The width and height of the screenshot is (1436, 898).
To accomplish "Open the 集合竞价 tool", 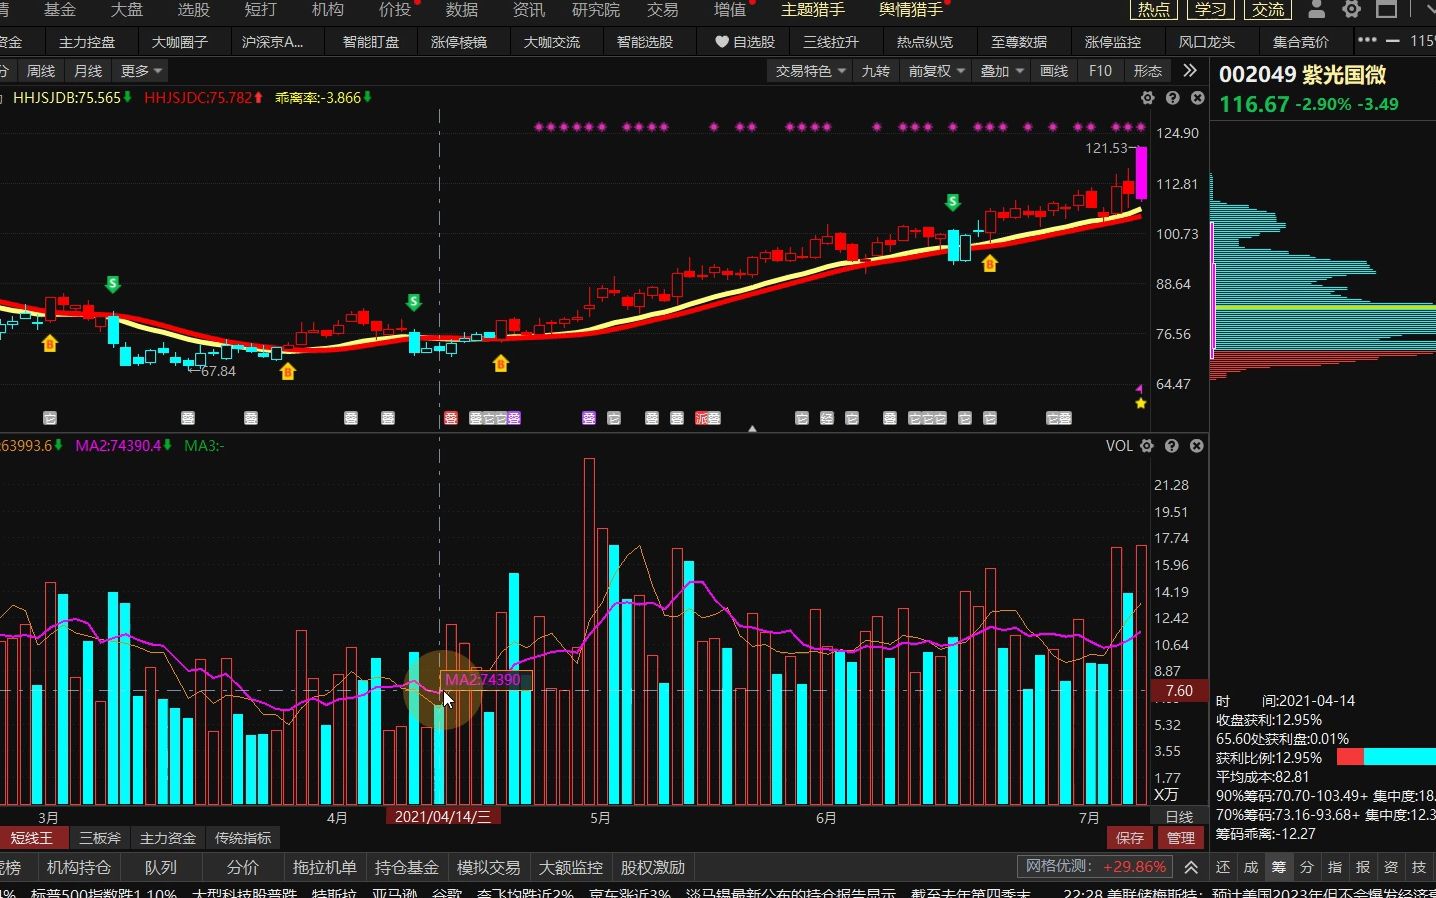I will pos(1301,42).
